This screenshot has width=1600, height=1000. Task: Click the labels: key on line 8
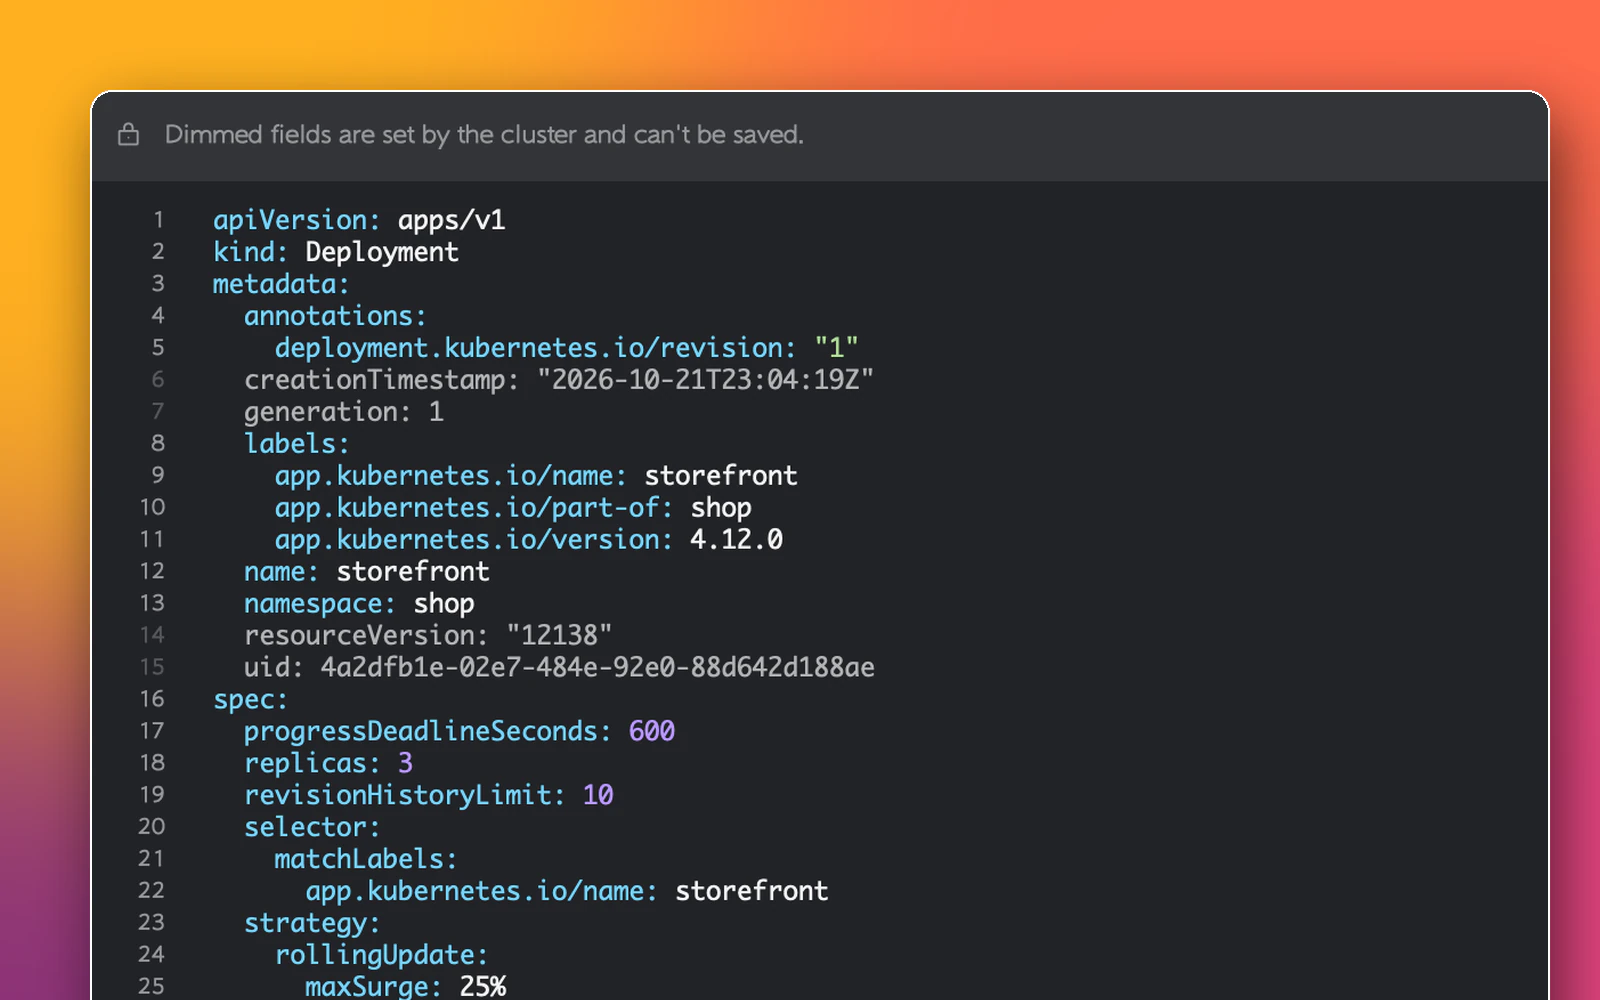tap(297, 444)
